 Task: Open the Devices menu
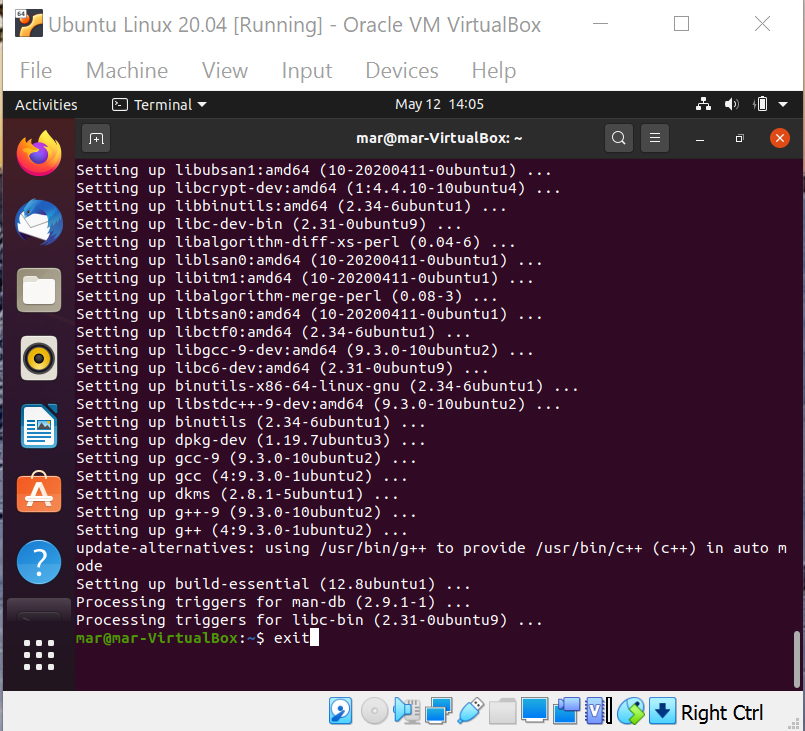401,70
